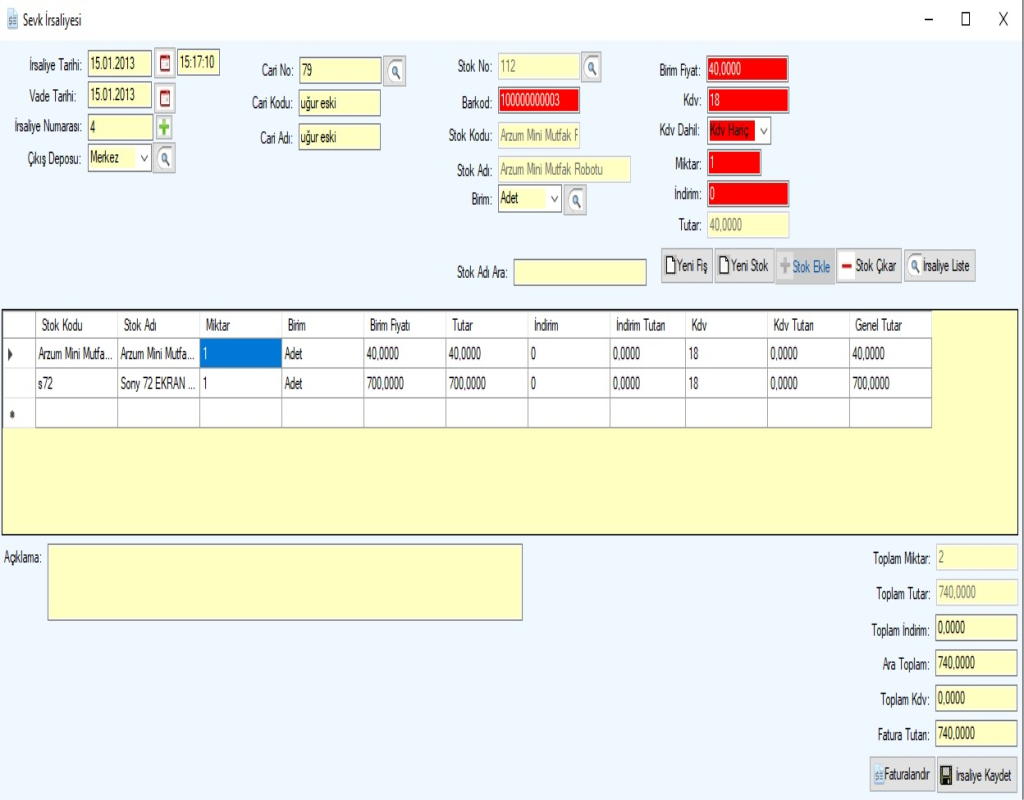Viewport: 1024px width, 800px height.
Task: Click search icon next to Cari No
Action: (x=396, y=71)
